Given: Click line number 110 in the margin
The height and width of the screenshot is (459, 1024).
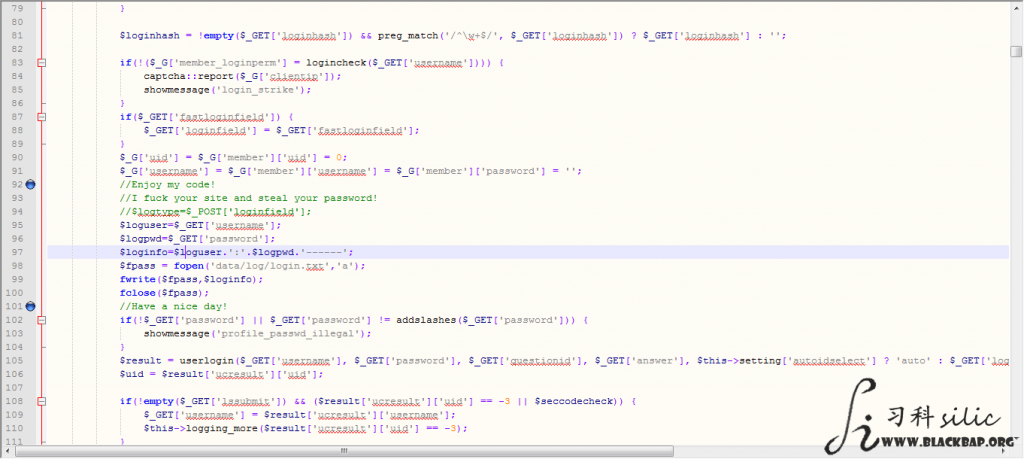Looking at the screenshot, I should pyautogui.click(x=16, y=428).
